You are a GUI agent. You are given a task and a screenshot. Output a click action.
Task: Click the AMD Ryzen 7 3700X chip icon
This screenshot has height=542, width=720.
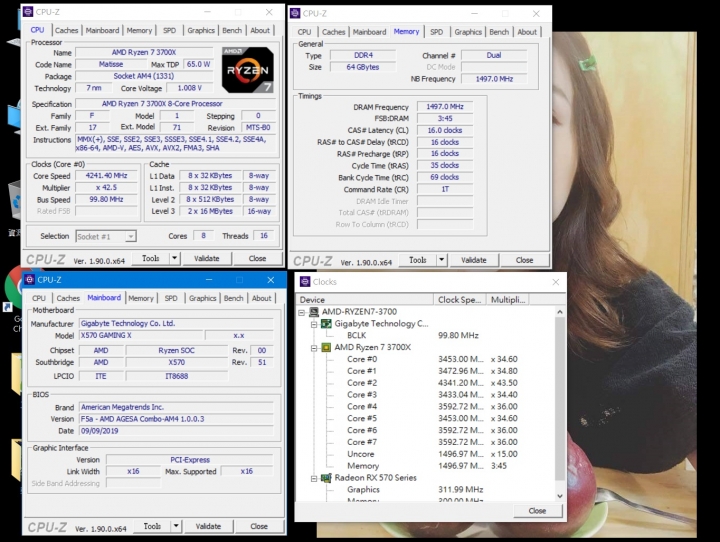(x=326, y=347)
